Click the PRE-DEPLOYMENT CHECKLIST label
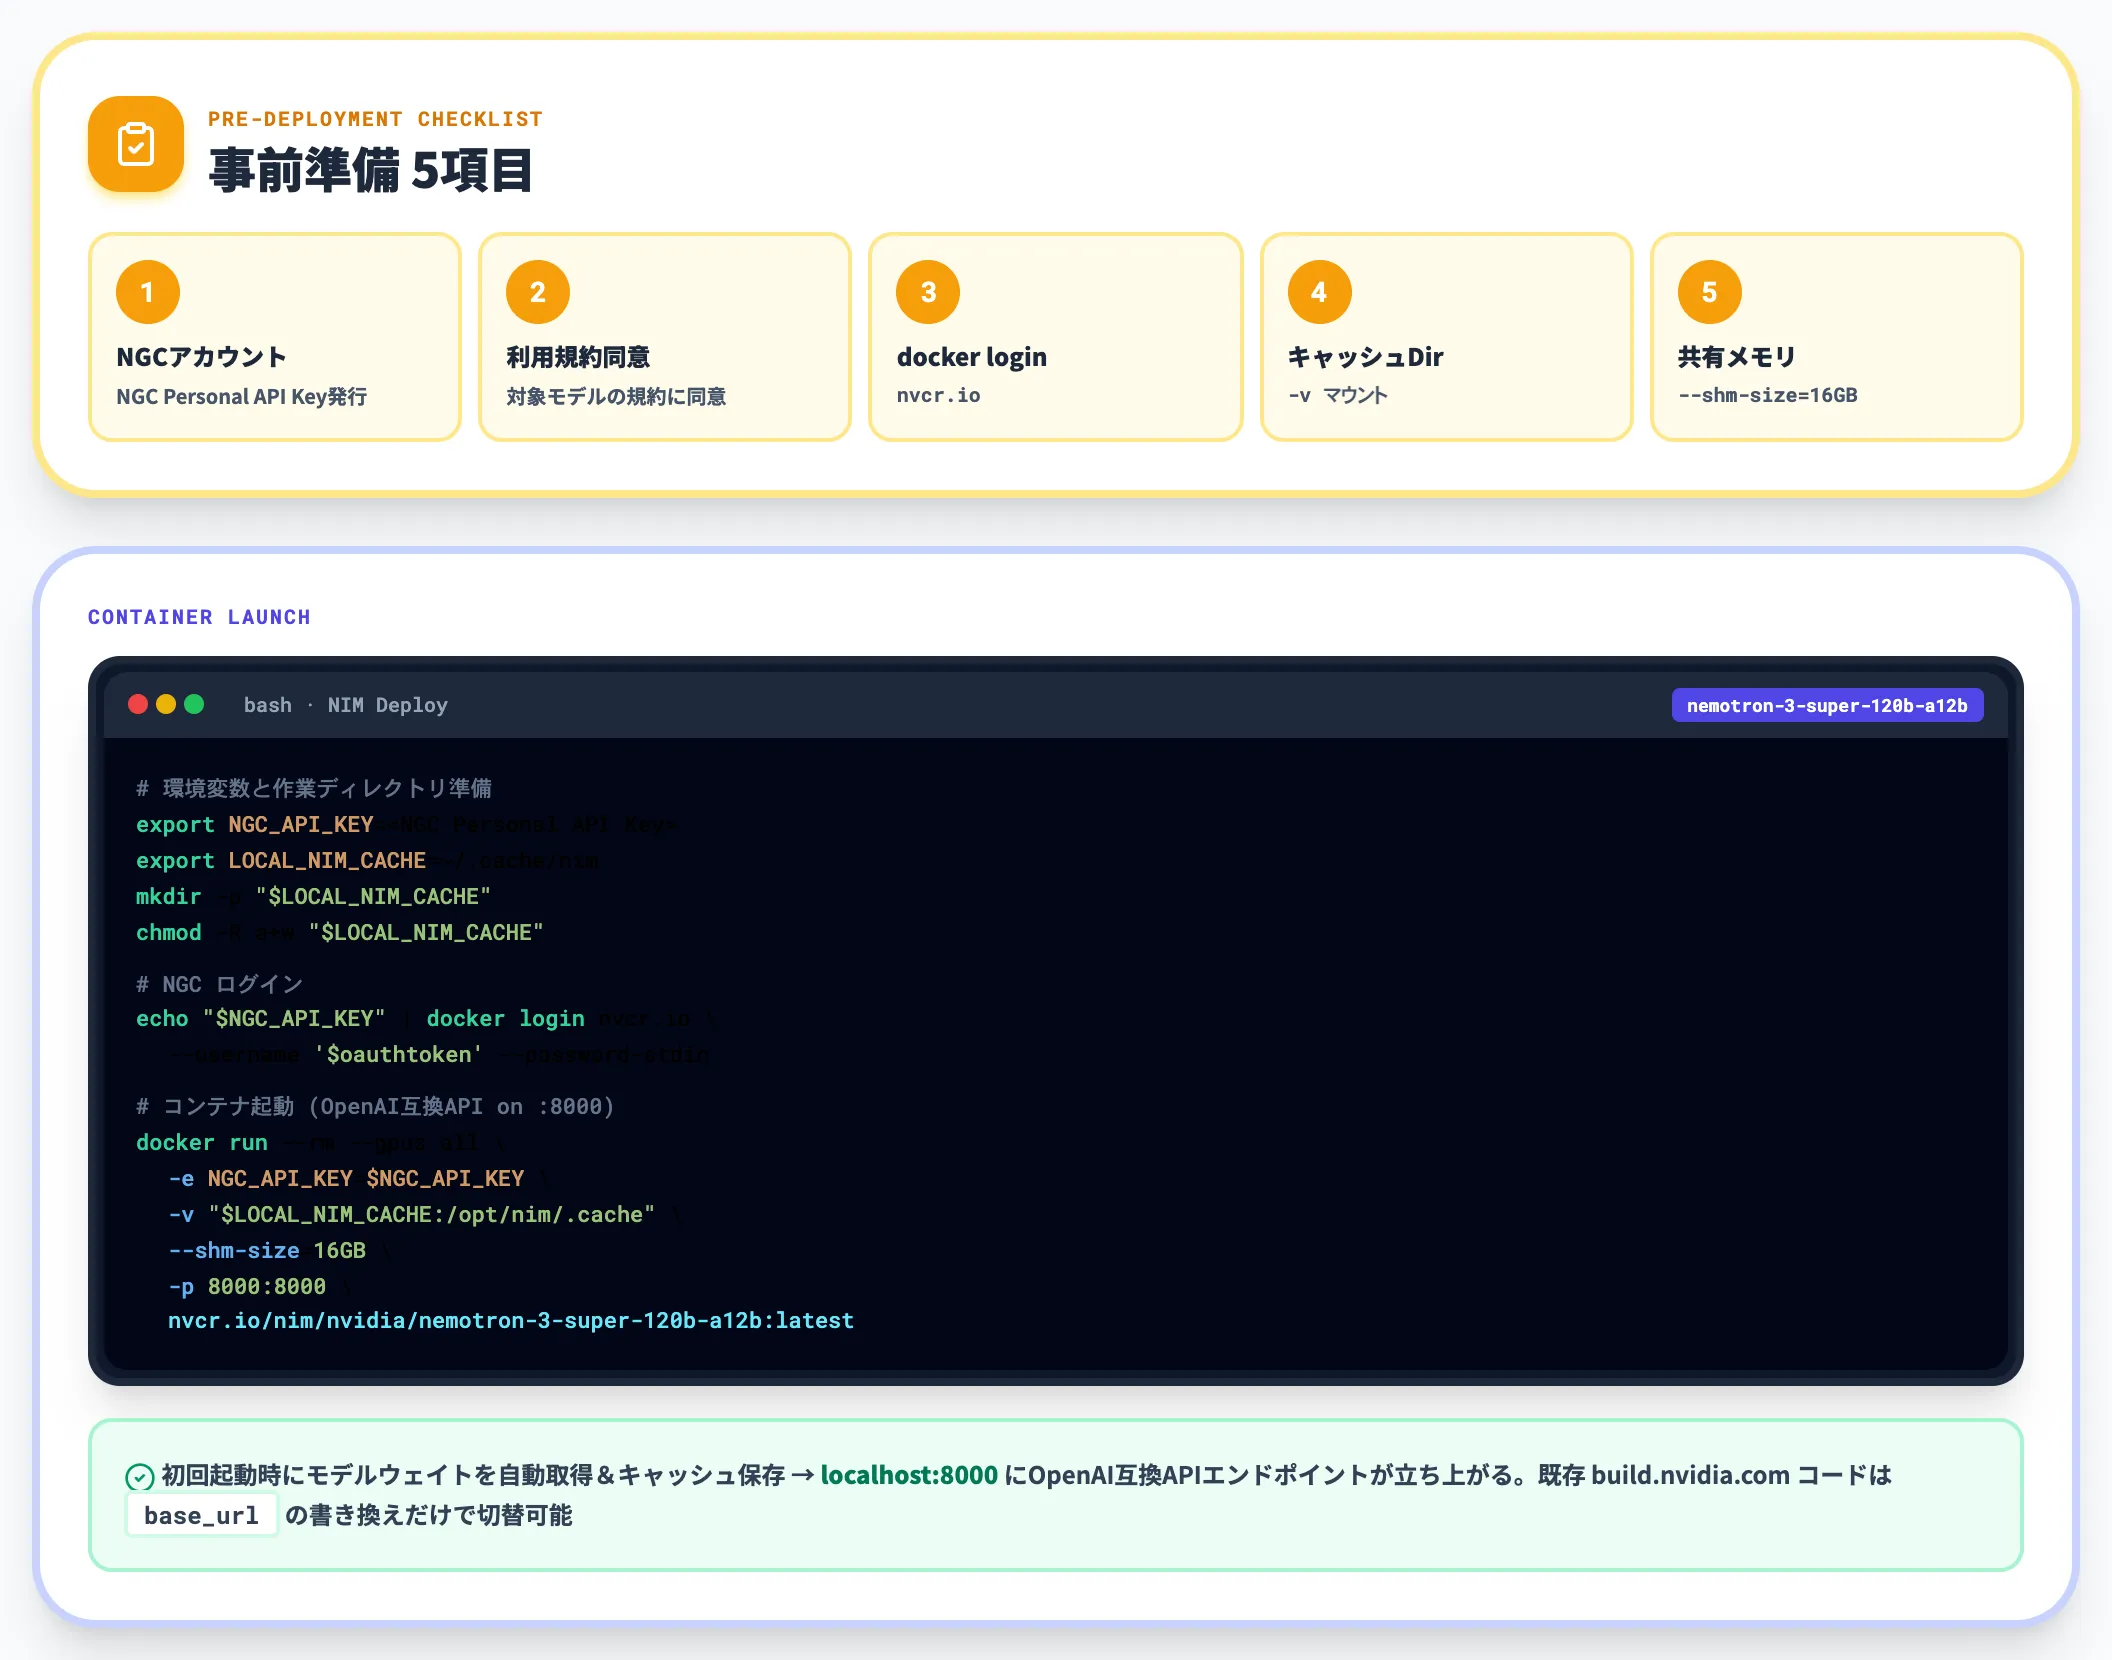This screenshot has height=1660, width=2112. [x=375, y=119]
